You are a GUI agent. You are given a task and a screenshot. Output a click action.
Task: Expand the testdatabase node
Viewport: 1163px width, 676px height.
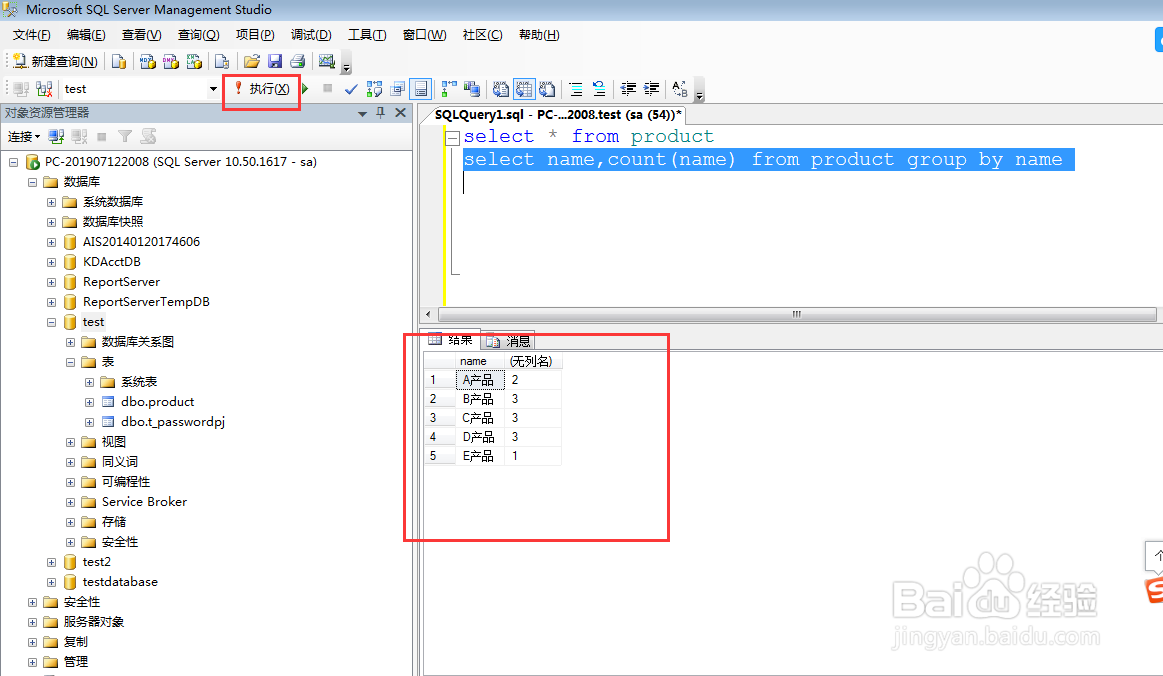click(51, 583)
